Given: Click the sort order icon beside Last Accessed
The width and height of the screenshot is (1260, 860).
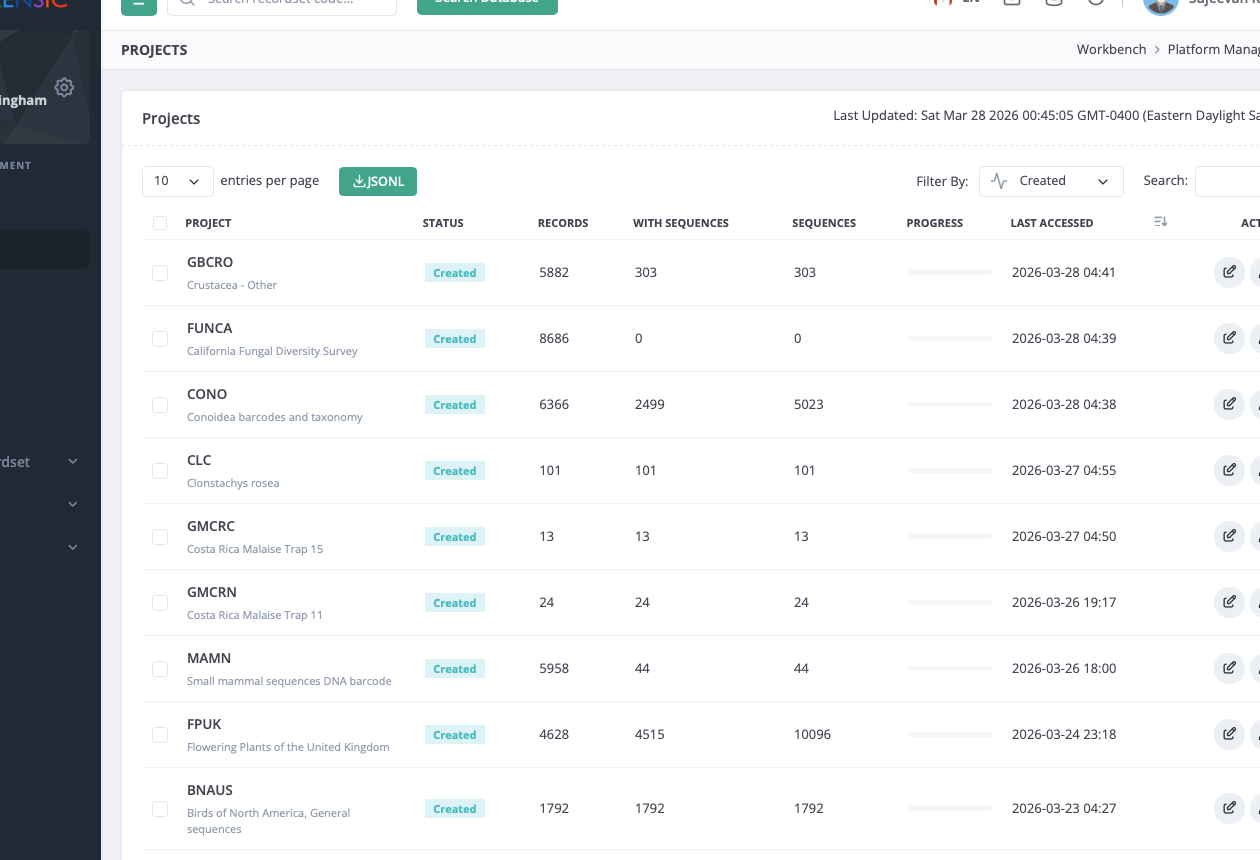Looking at the screenshot, I should coord(1160,222).
